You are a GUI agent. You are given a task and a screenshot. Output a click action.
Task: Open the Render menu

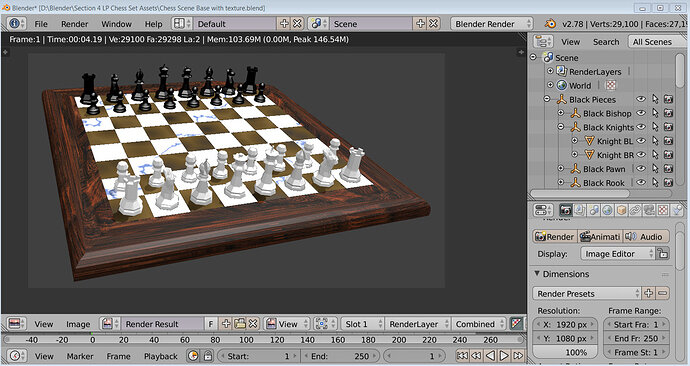click(x=74, y=24)
